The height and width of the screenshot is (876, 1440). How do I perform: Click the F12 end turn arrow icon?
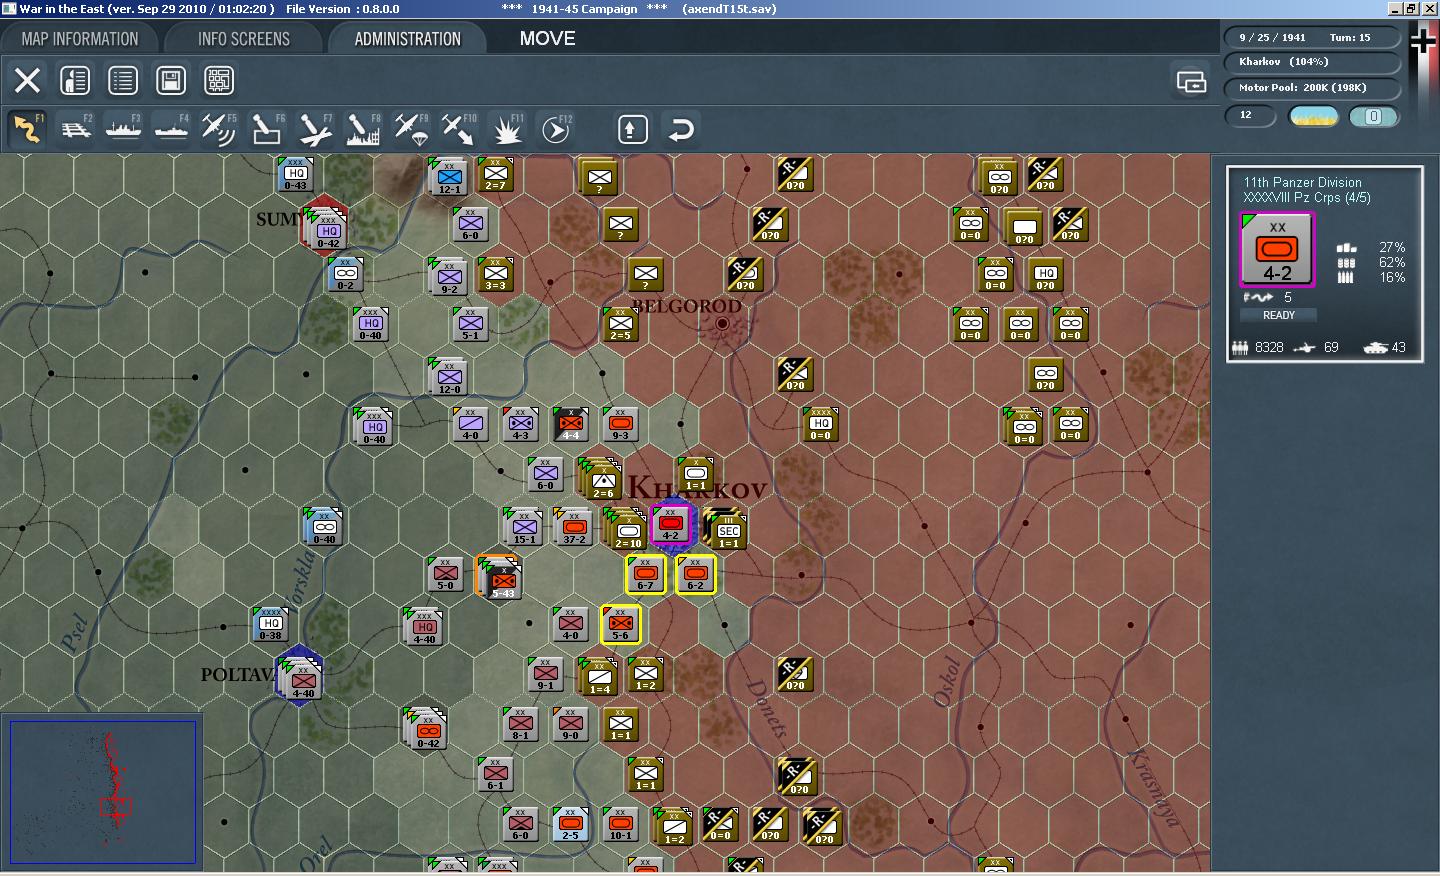pyautogui.click(x=555, y=129)
